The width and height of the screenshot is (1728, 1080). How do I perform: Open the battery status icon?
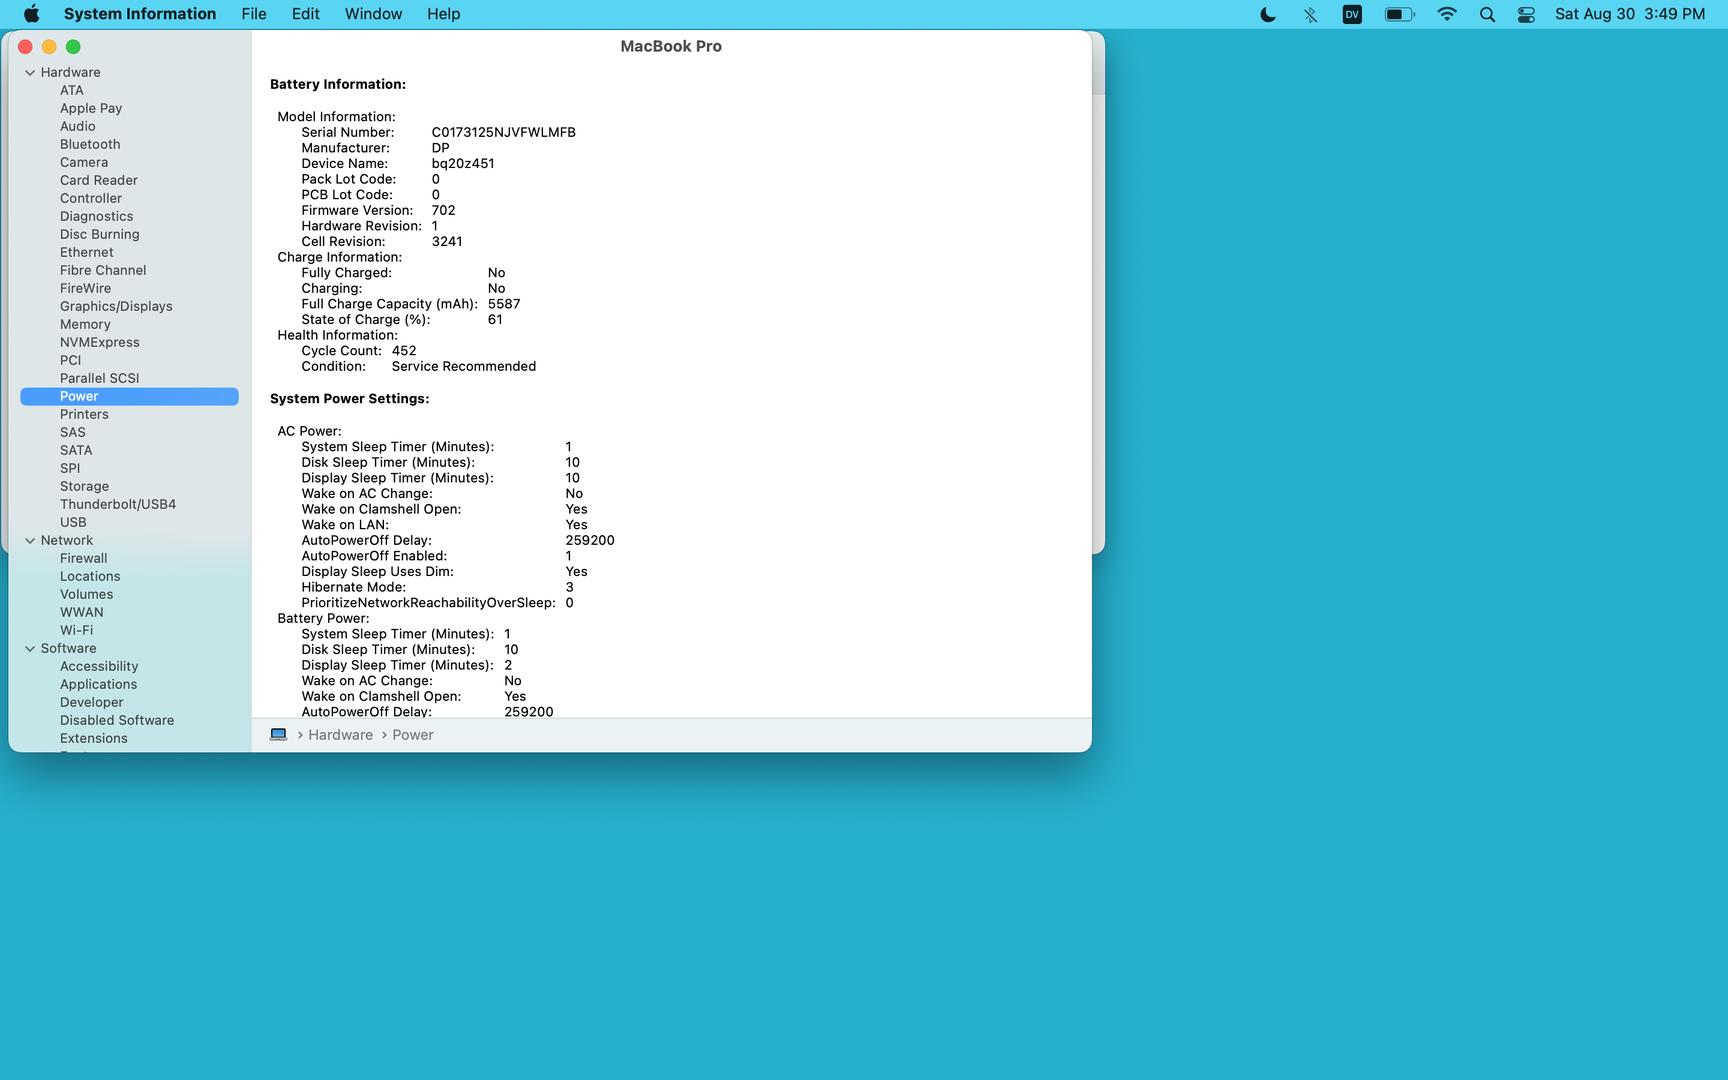click(x=1398, y=14)
